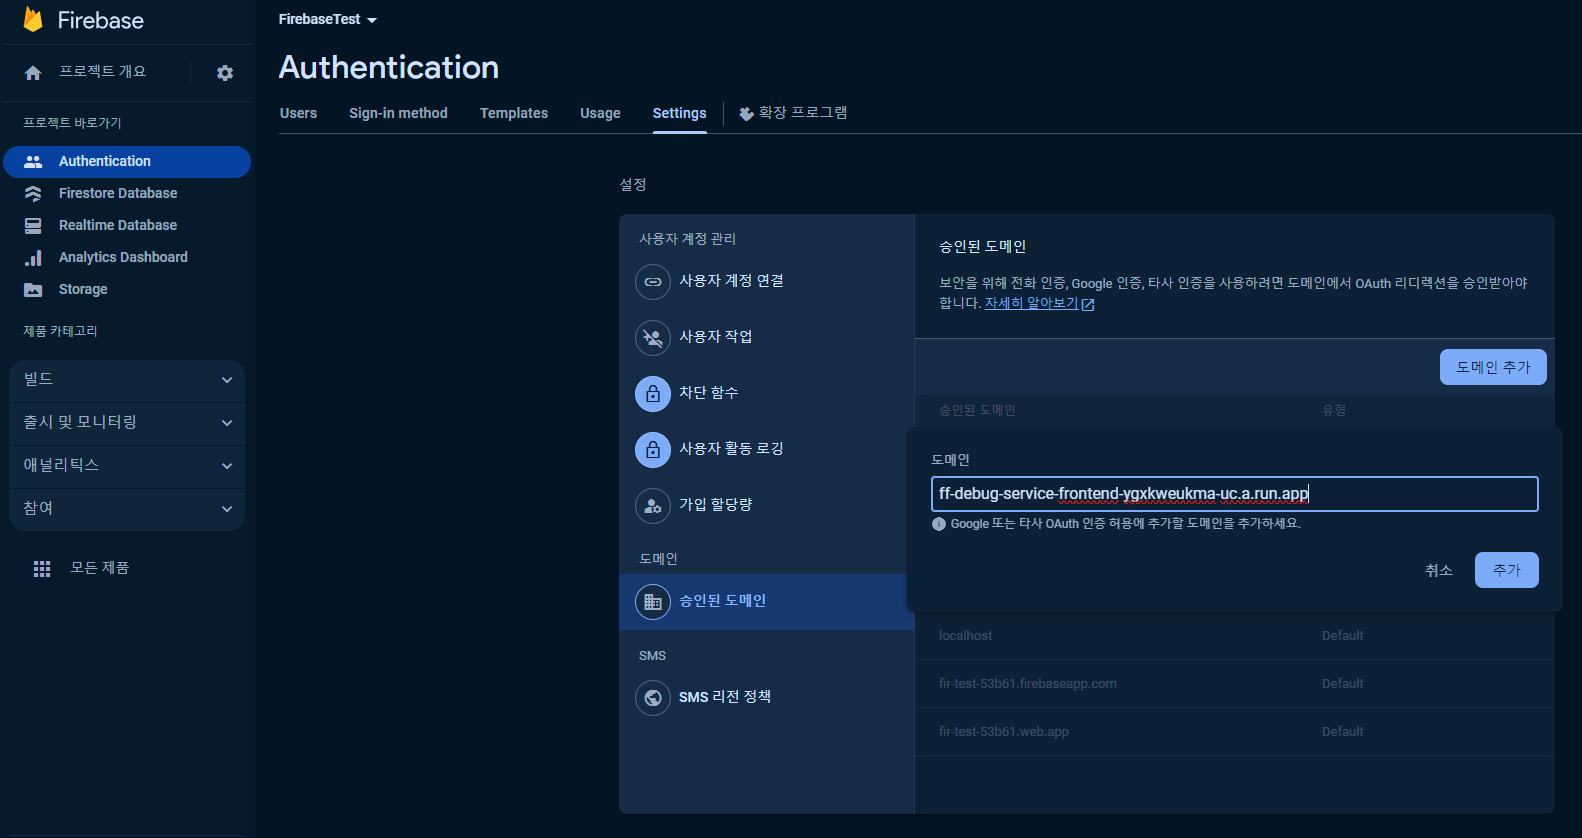The height and width of the screenshot is (838, 1582).
Task: Expand the 빌드 category
Action: click(x=127, y=380)
